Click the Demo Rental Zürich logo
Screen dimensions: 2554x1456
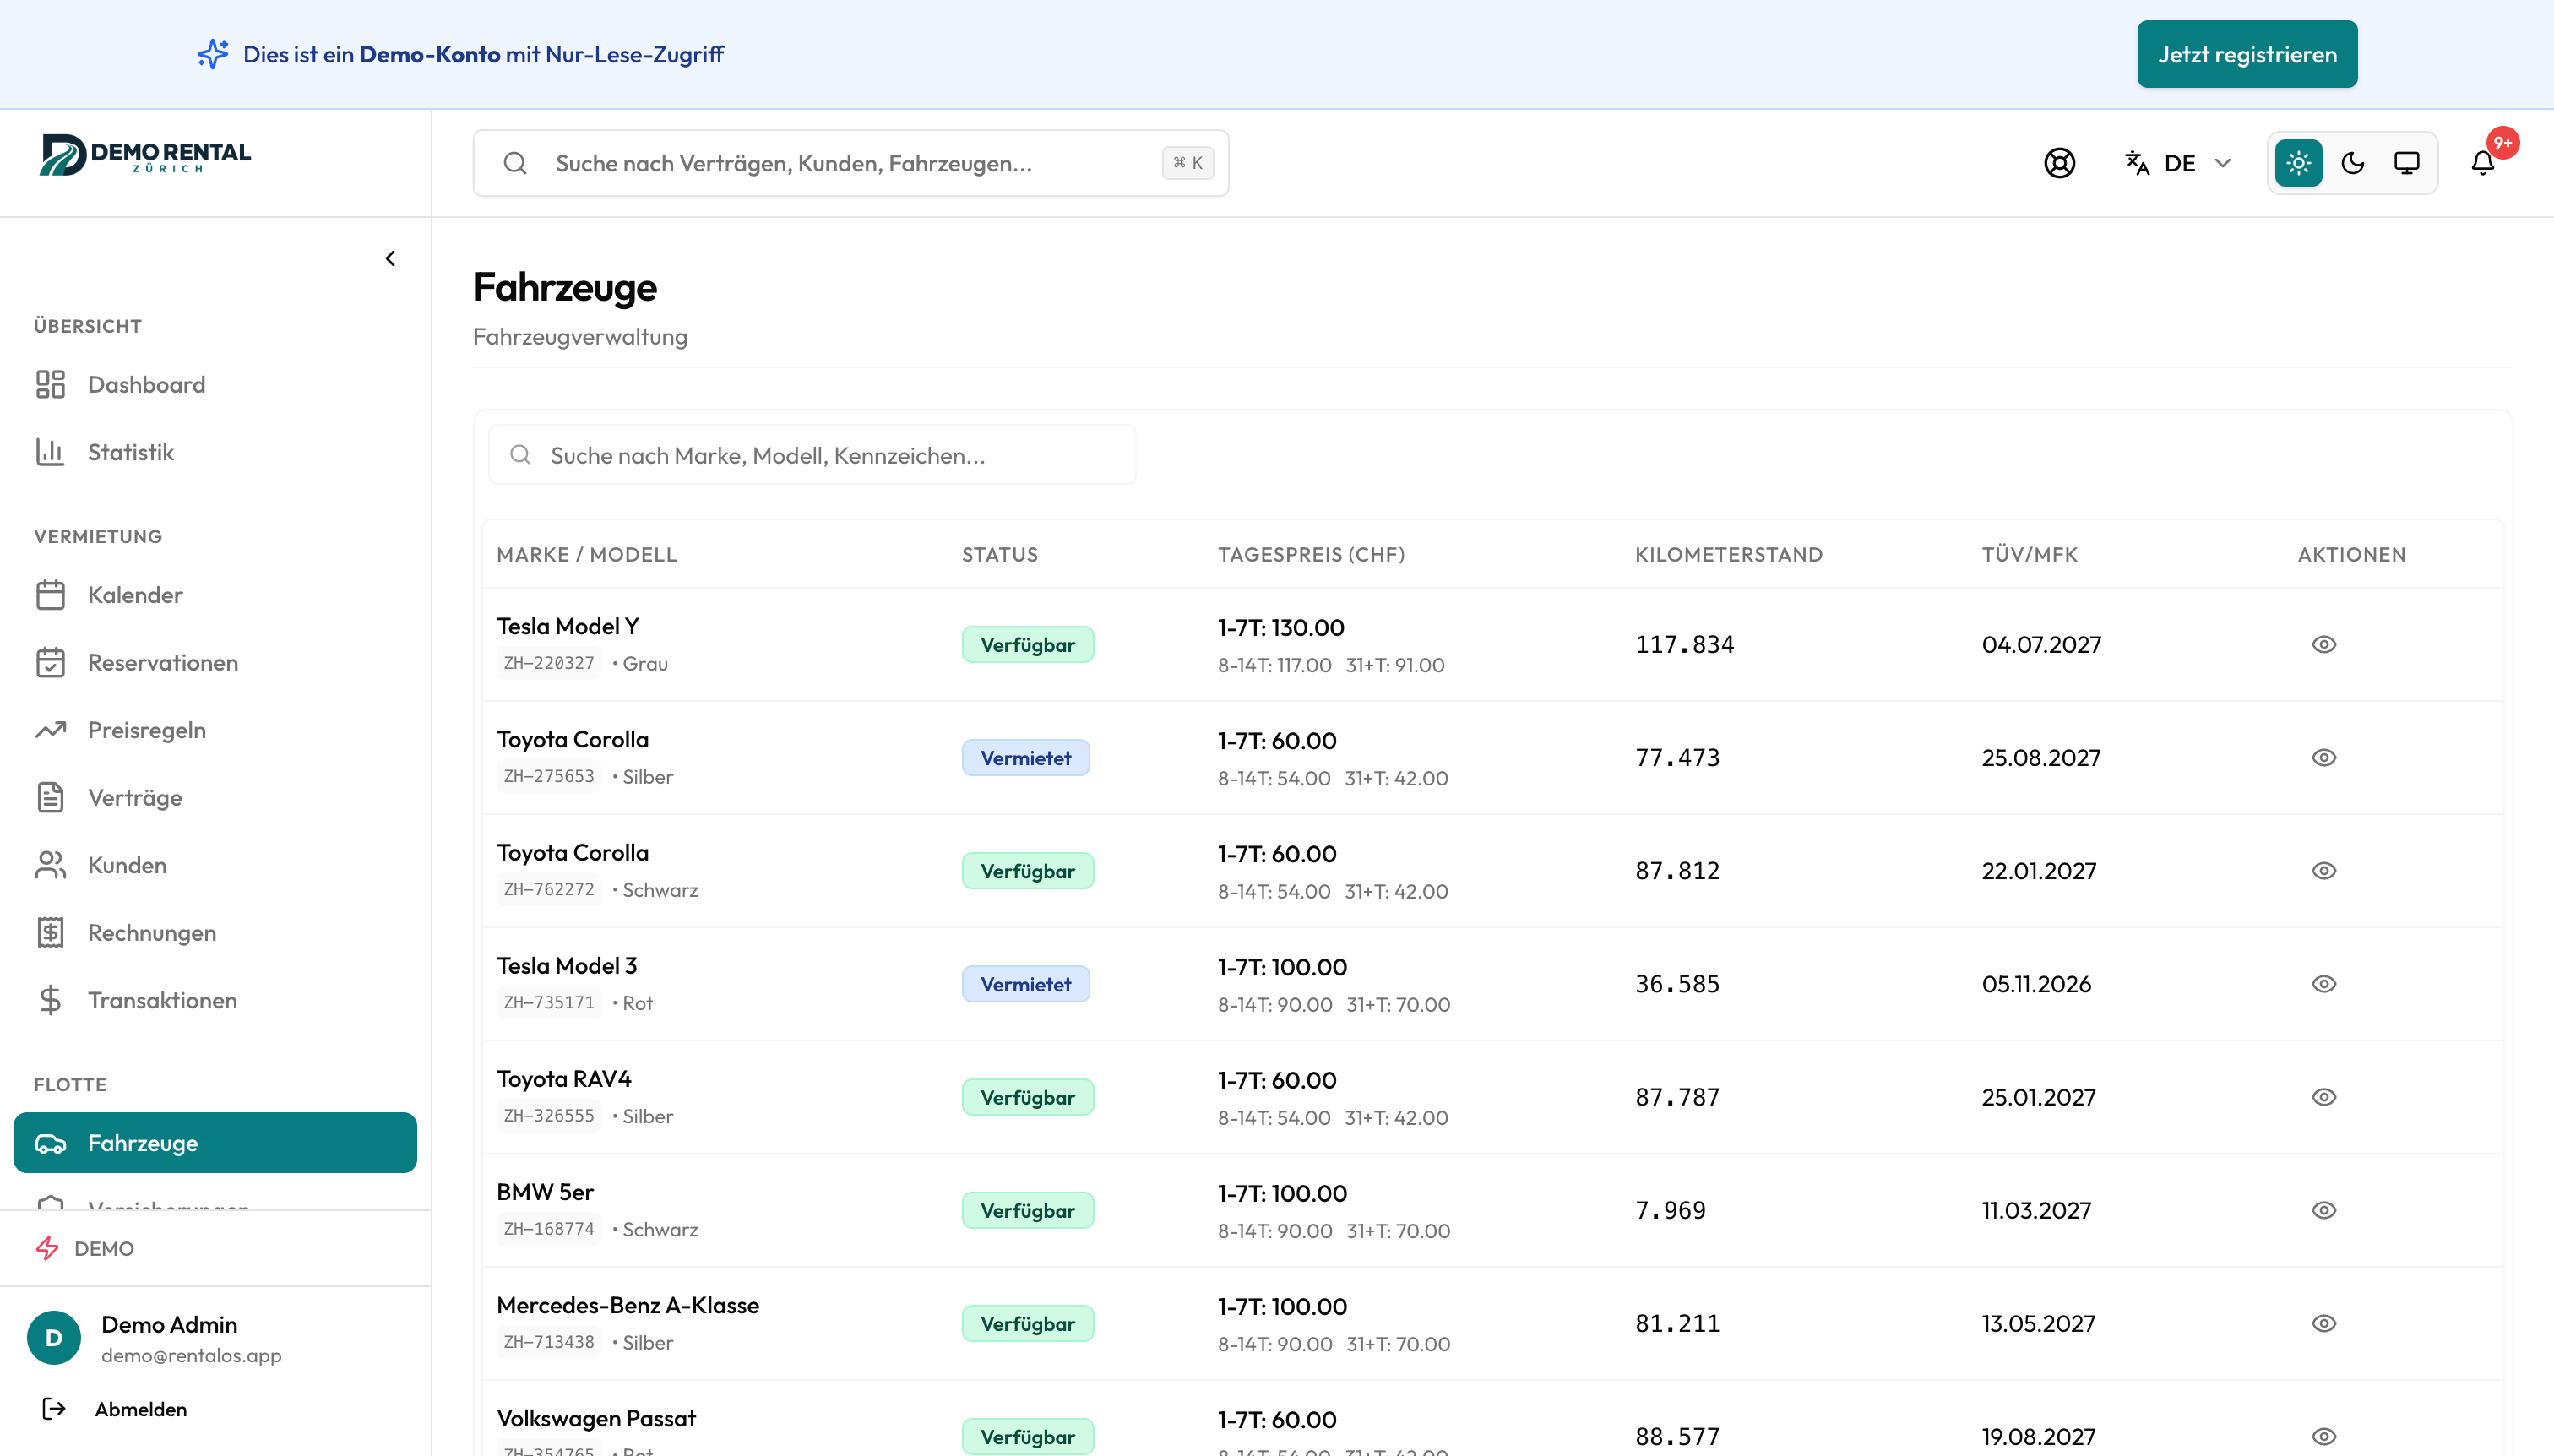point(145,155)
